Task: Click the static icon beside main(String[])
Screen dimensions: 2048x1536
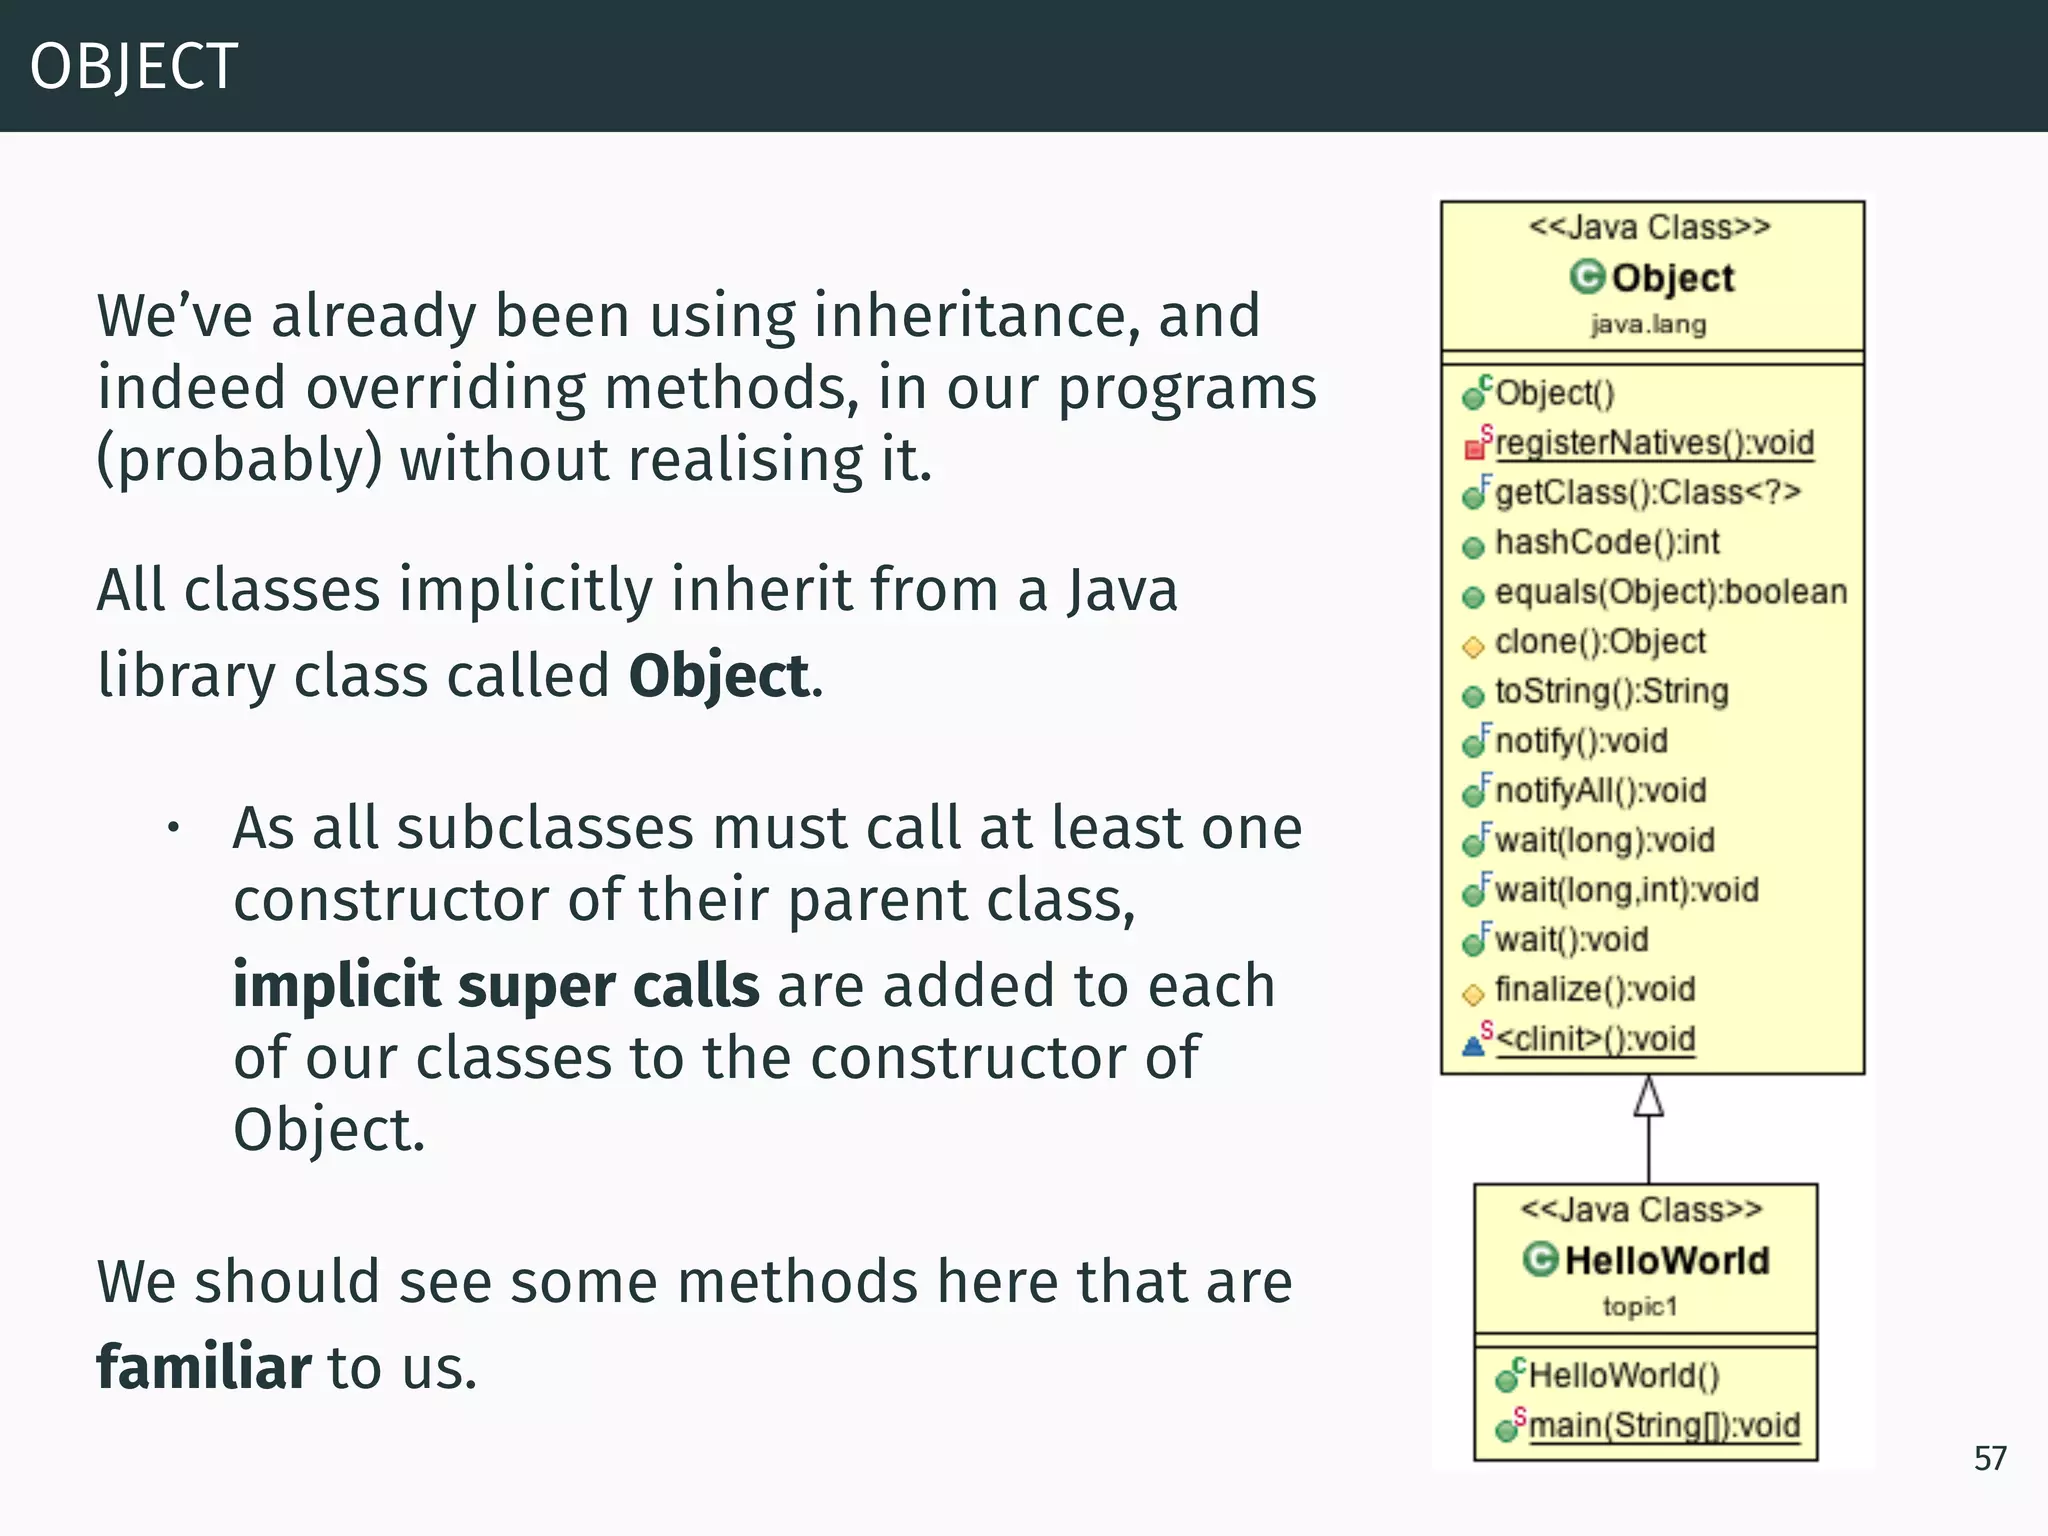Action: click(1509, 1428)
